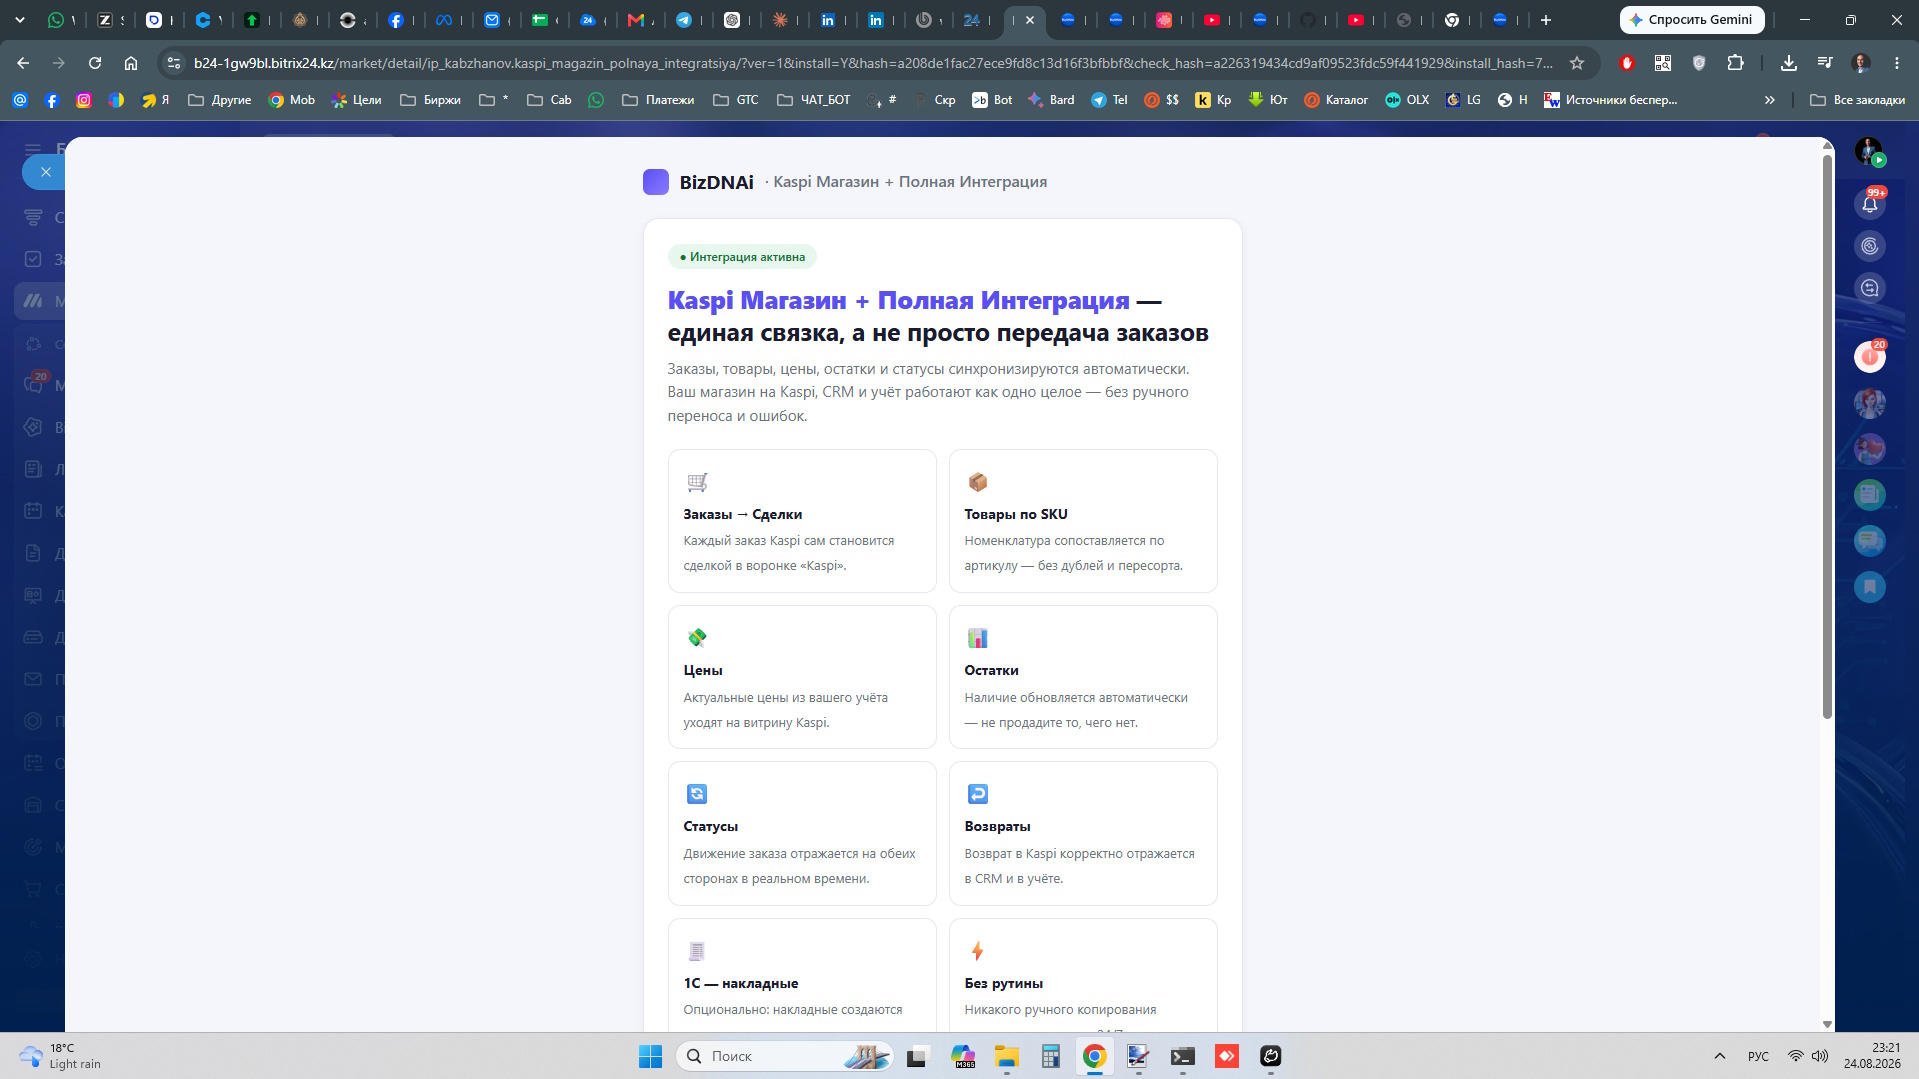1919x1079 pixels.
Task: Click the Остатки card title
Action: (x=991, y=670)
